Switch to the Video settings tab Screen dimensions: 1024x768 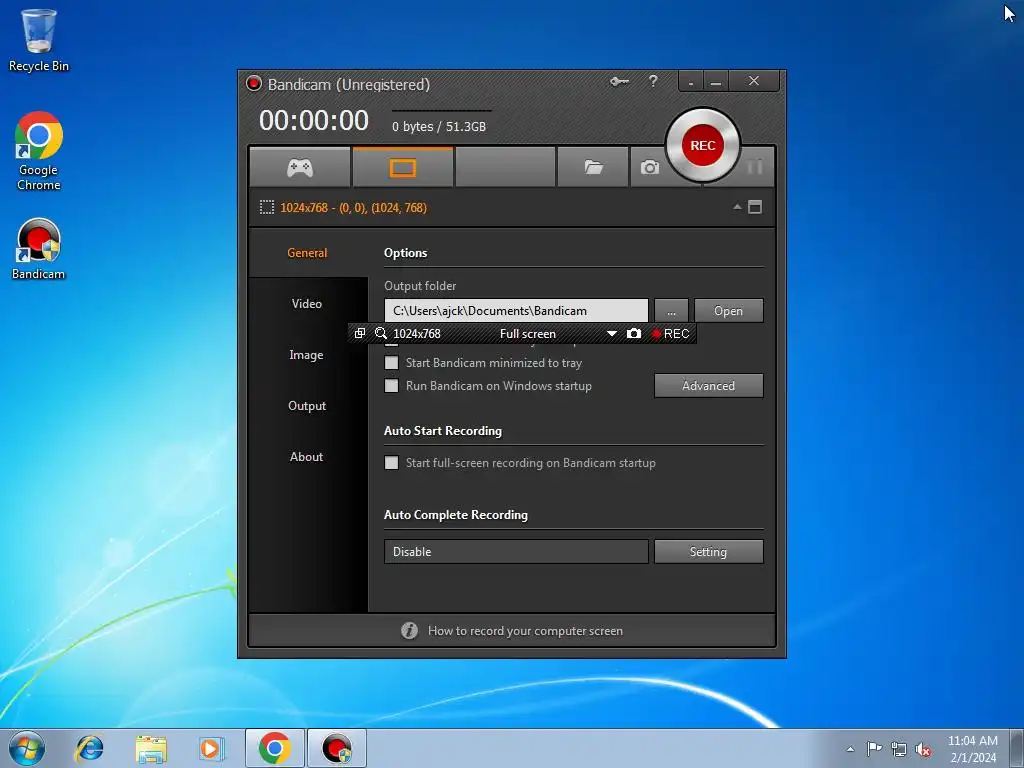point(307,304)
